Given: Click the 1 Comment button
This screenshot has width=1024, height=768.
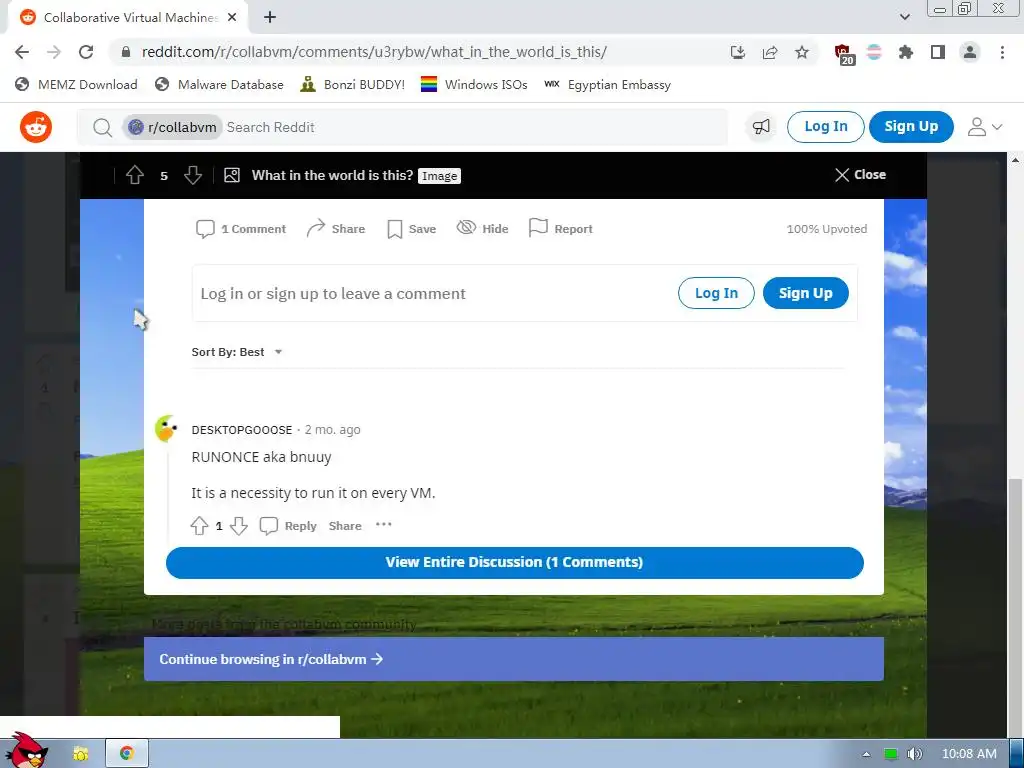Looking at the screenshot, I should coord(241,229).
